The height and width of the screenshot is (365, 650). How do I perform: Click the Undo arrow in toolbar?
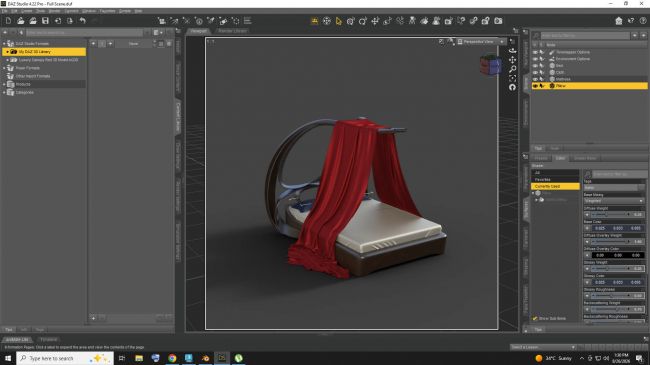(82, 21)
